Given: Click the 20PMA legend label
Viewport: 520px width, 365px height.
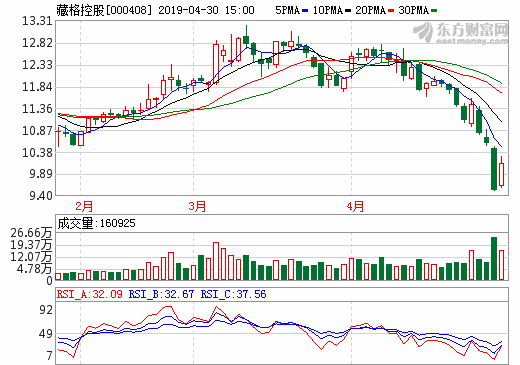Looking at the screenshot, I should coord(371,10).
